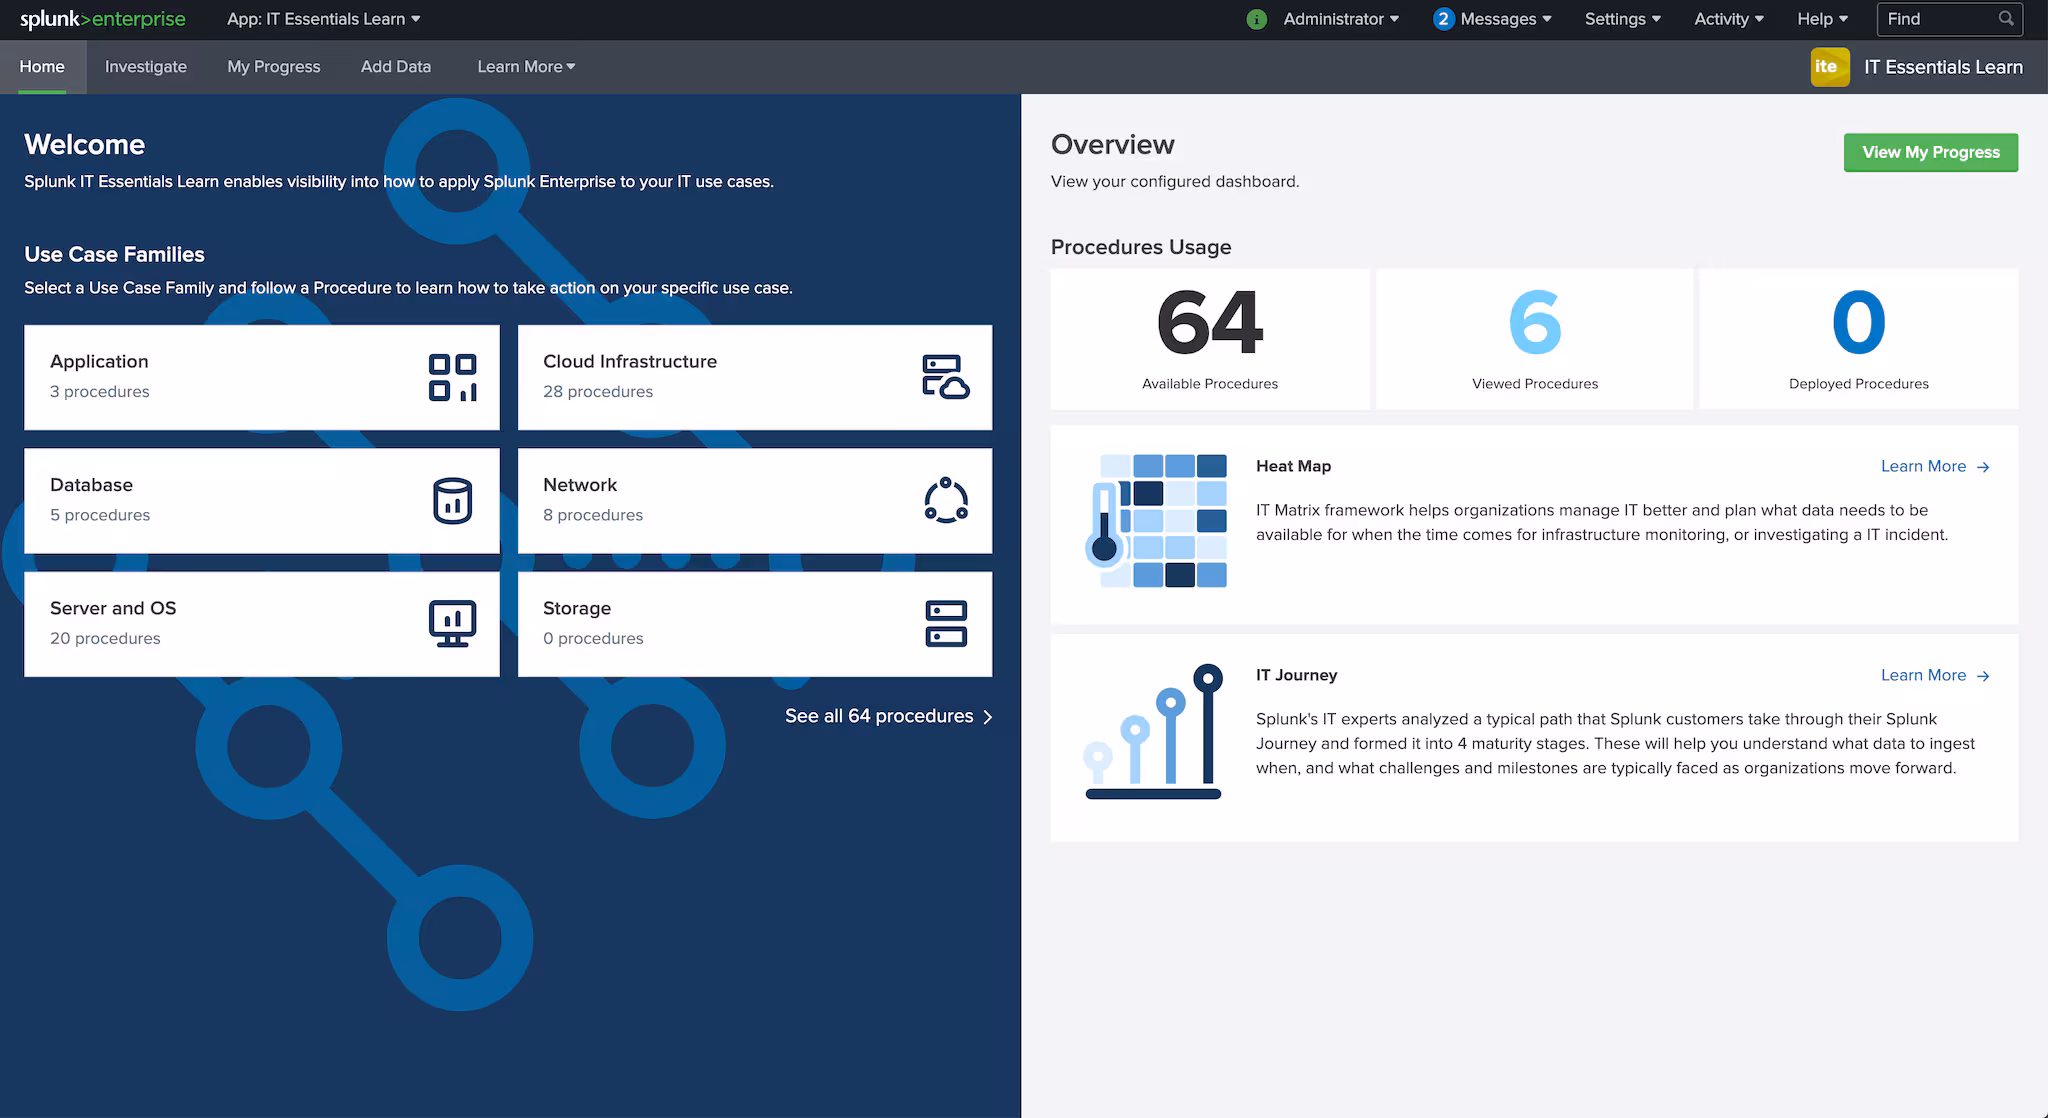Open the search magnifier in Find bar

(x=2006, y=18)
